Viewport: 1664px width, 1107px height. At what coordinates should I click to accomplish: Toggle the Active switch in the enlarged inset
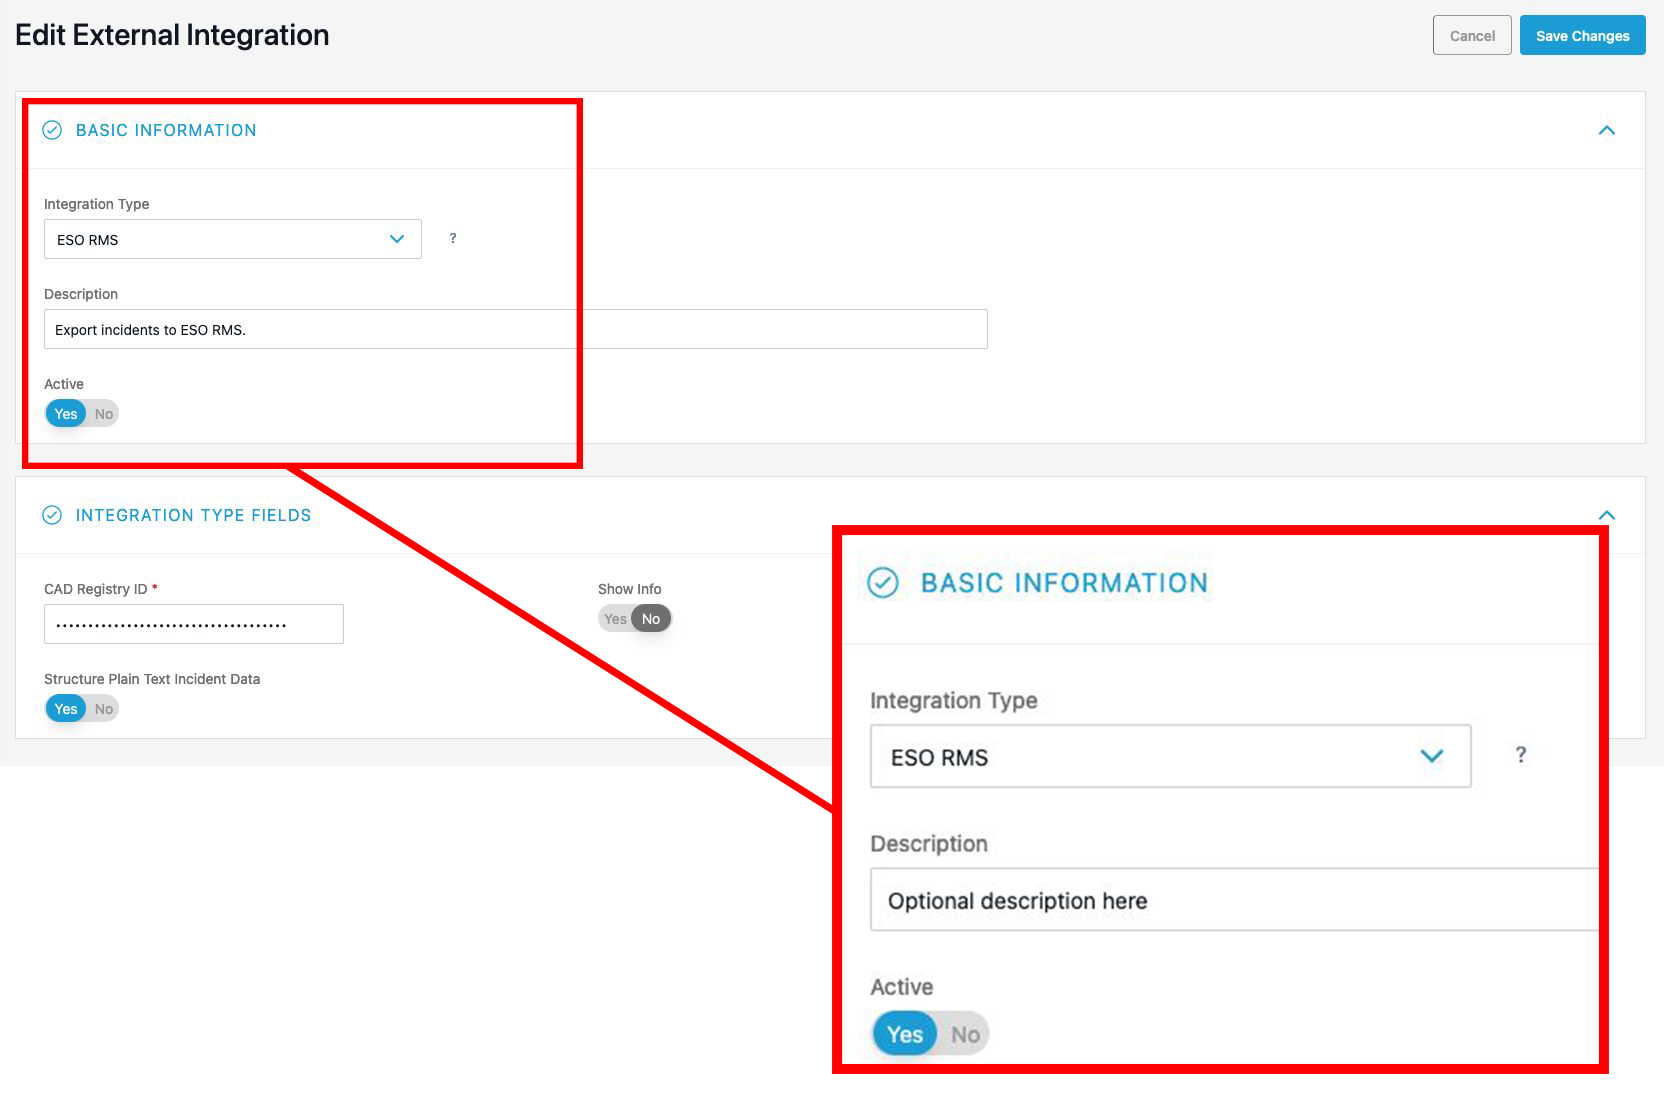click(931, 1034)
